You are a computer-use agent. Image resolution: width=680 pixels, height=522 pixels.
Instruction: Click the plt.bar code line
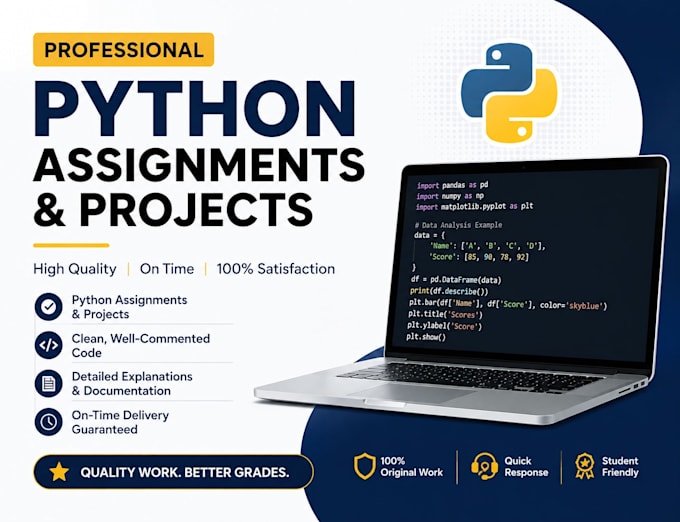pyautogui.click(x=508, y=304)
